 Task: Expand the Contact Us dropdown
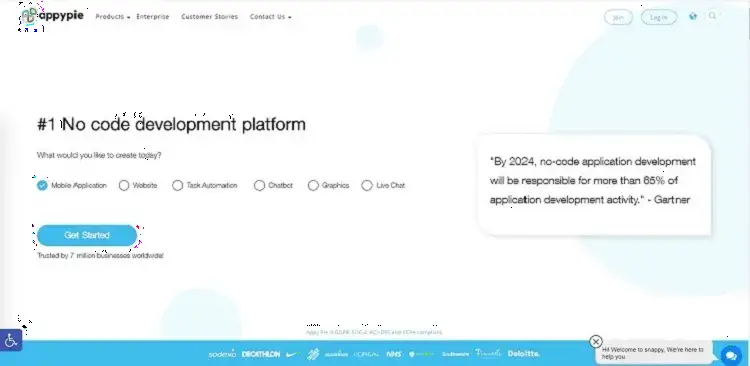271,17
